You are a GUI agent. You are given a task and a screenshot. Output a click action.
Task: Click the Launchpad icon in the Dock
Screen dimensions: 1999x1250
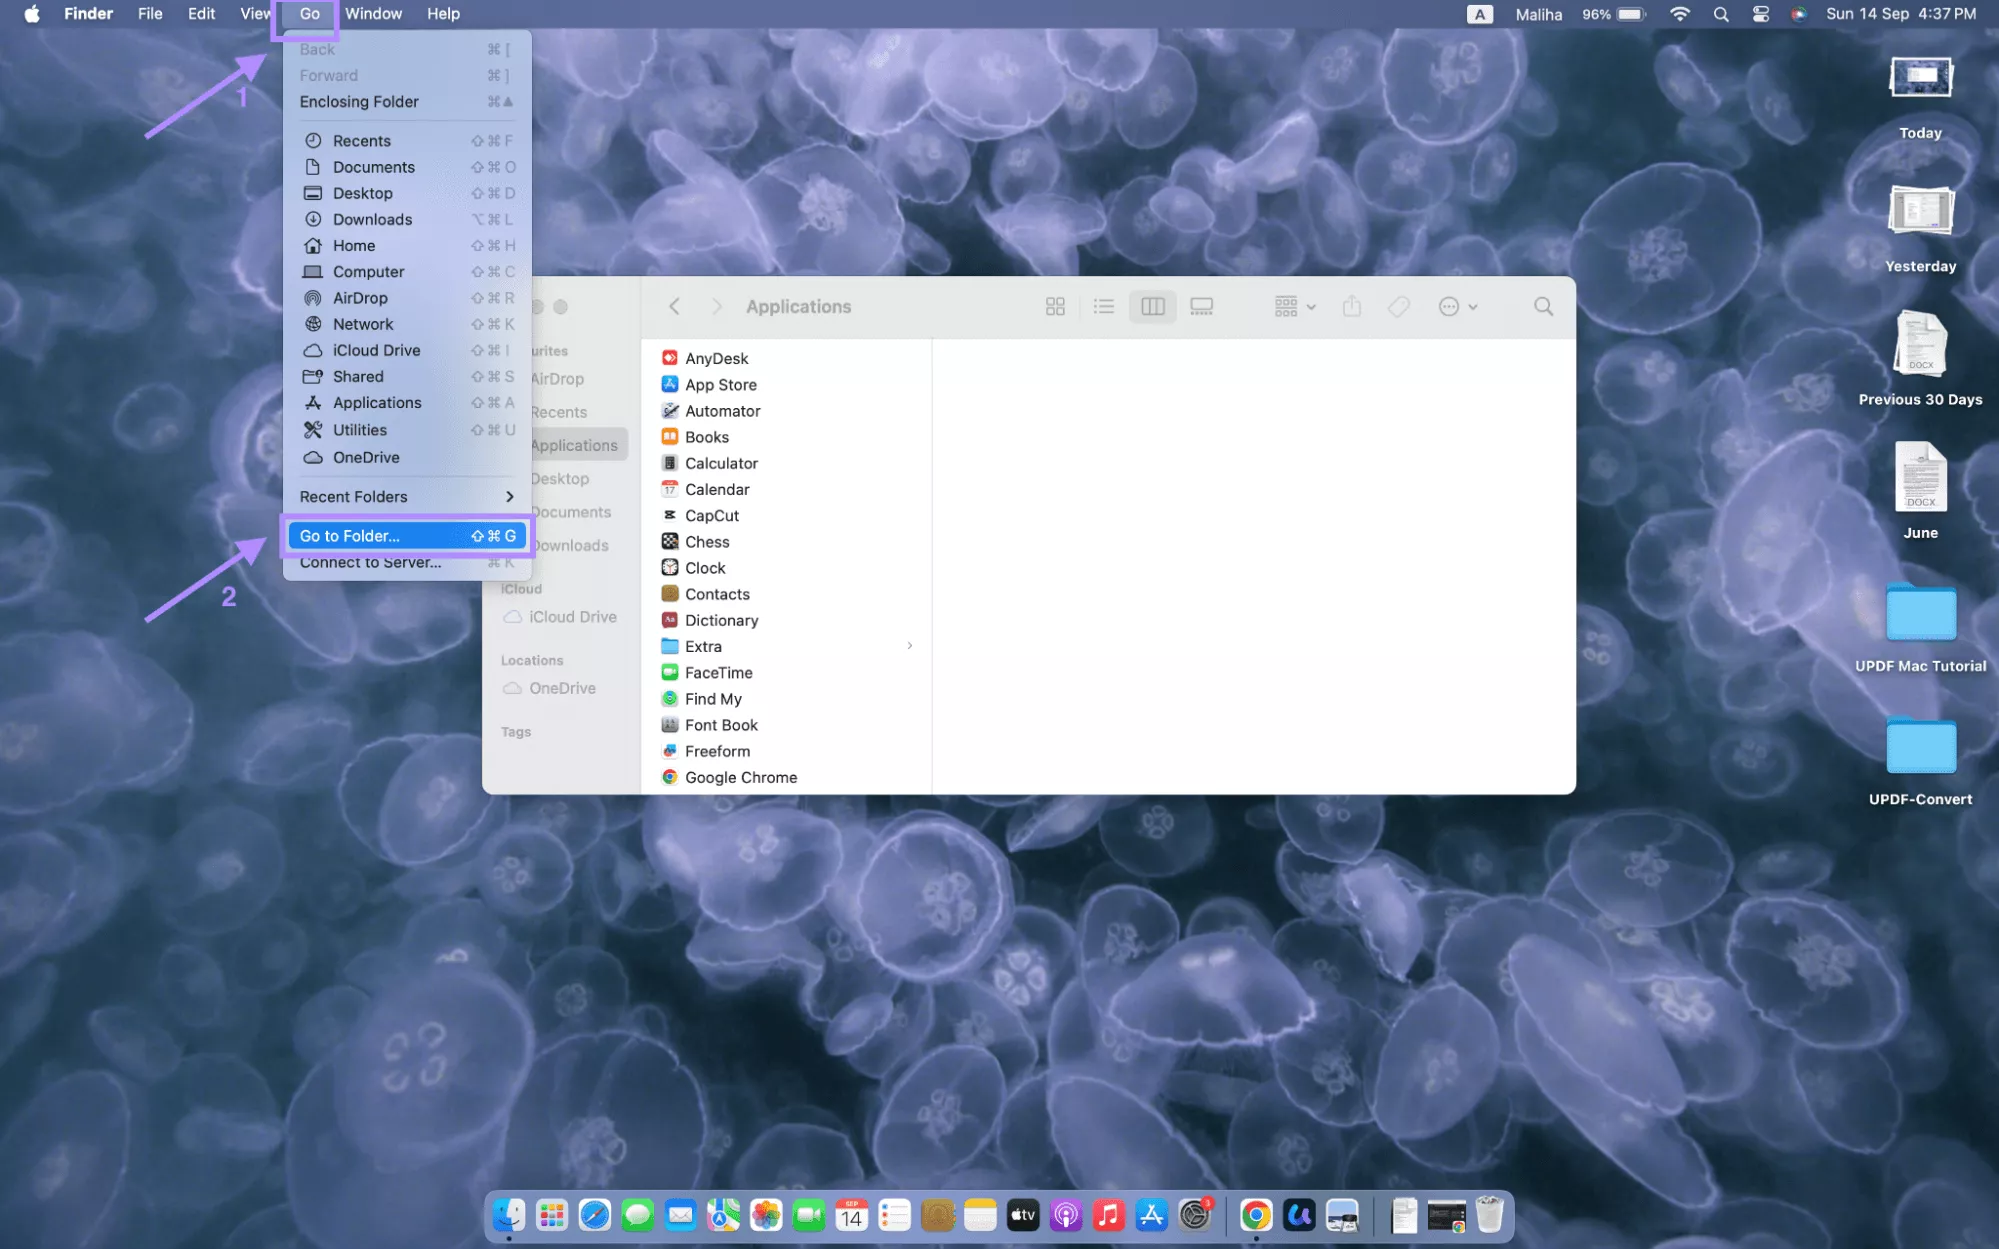coord(550,1215)
